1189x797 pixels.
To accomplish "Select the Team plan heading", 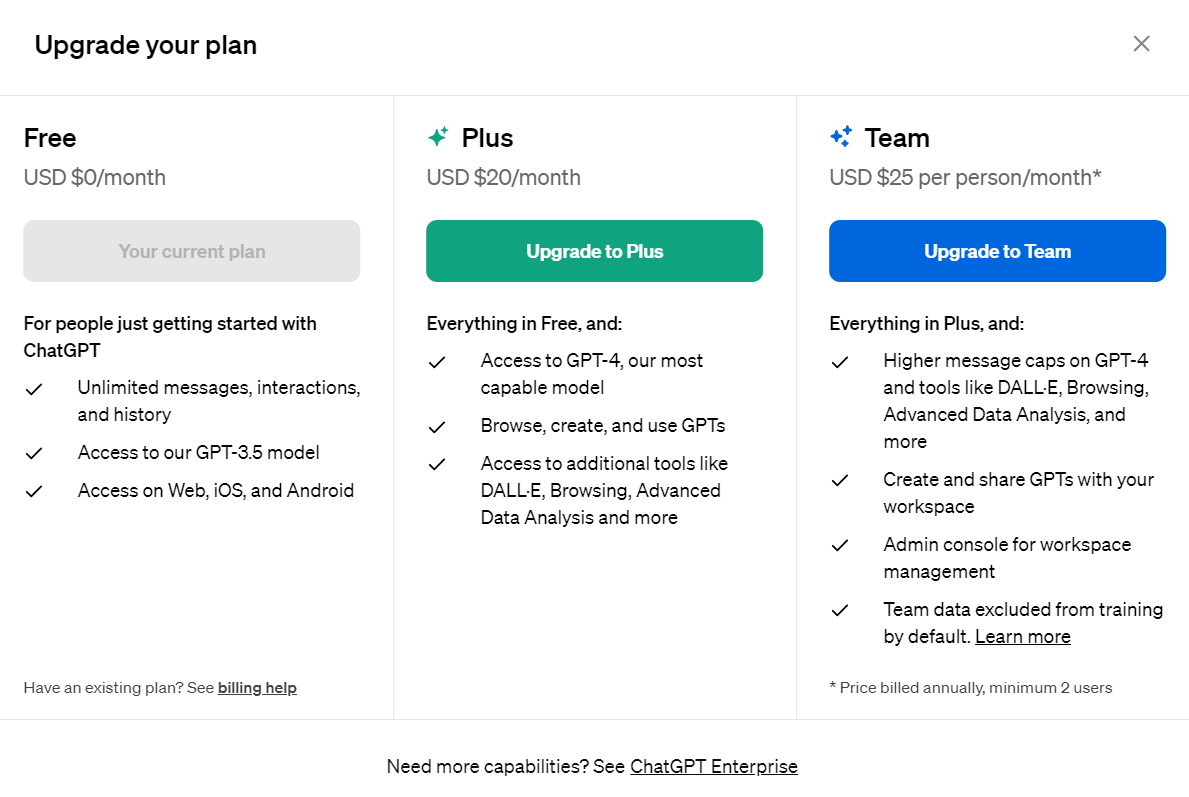I will [x=897, y=138].
